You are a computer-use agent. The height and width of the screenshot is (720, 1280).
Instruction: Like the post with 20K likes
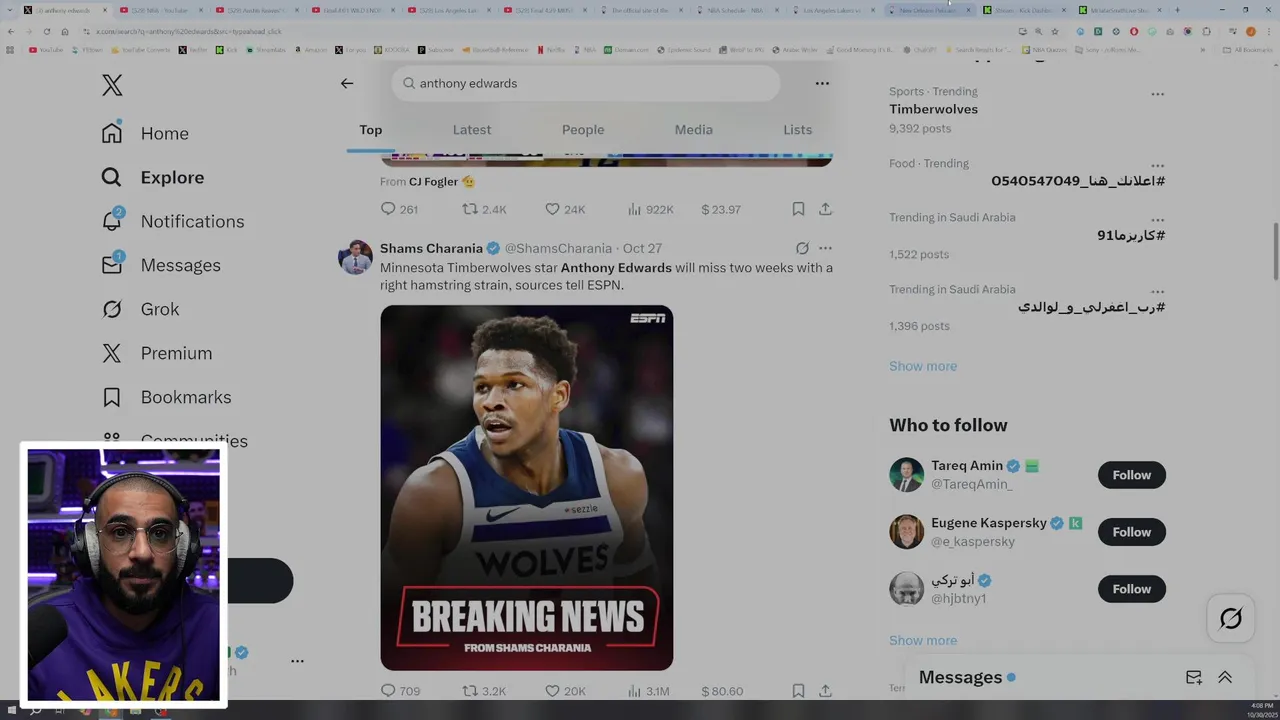click(565, 691)
